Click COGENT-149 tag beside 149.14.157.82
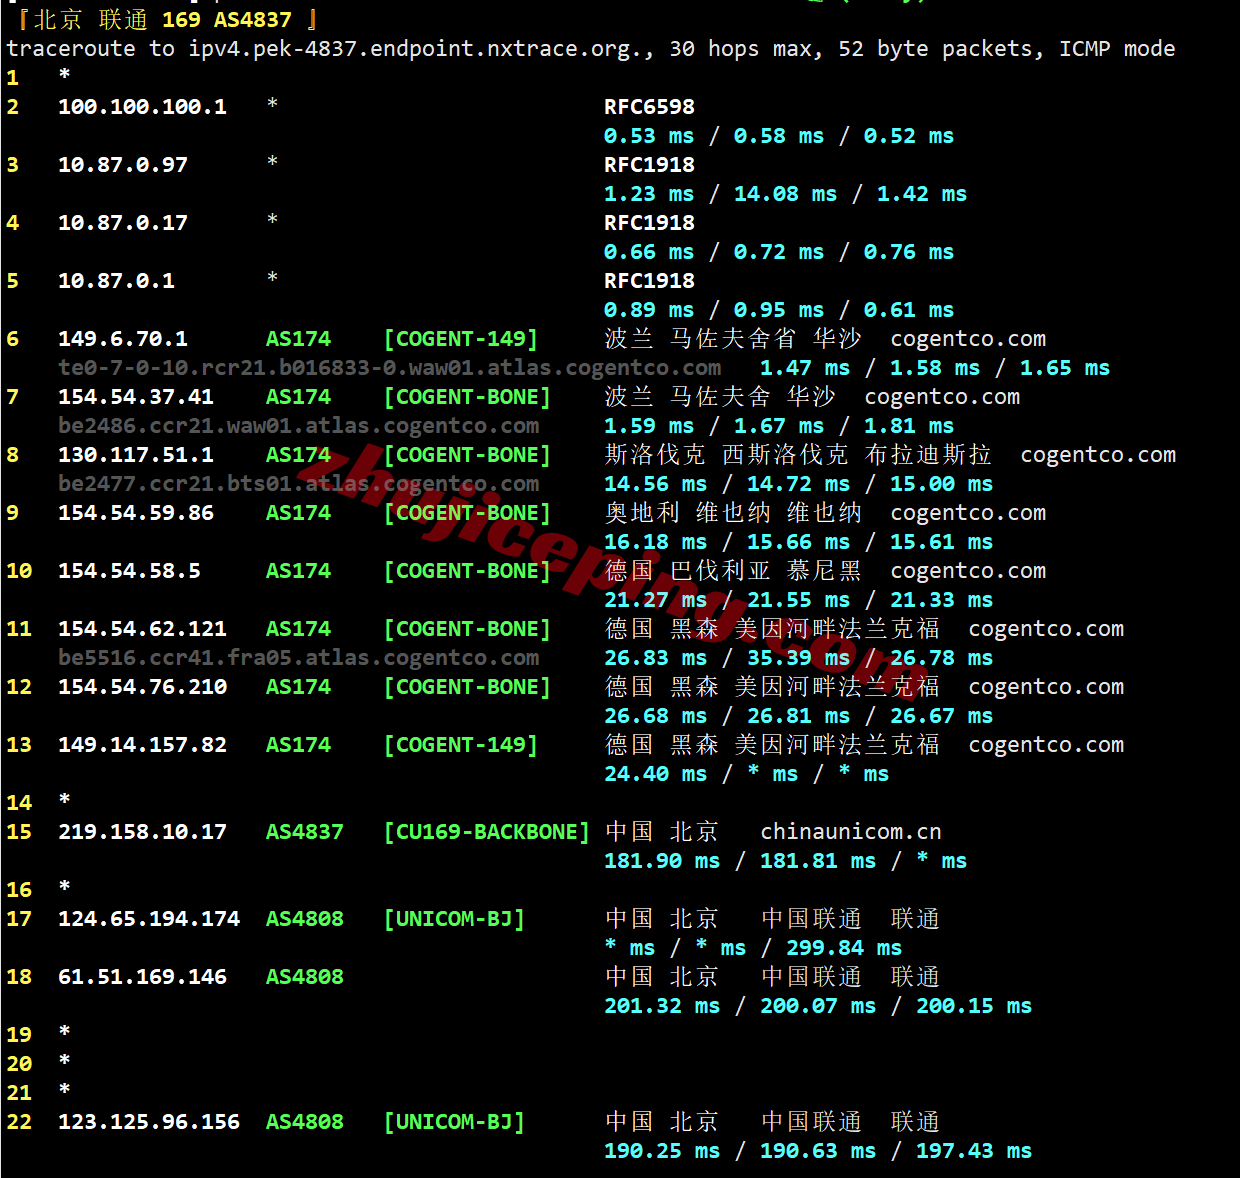 (x=460, y=745)
